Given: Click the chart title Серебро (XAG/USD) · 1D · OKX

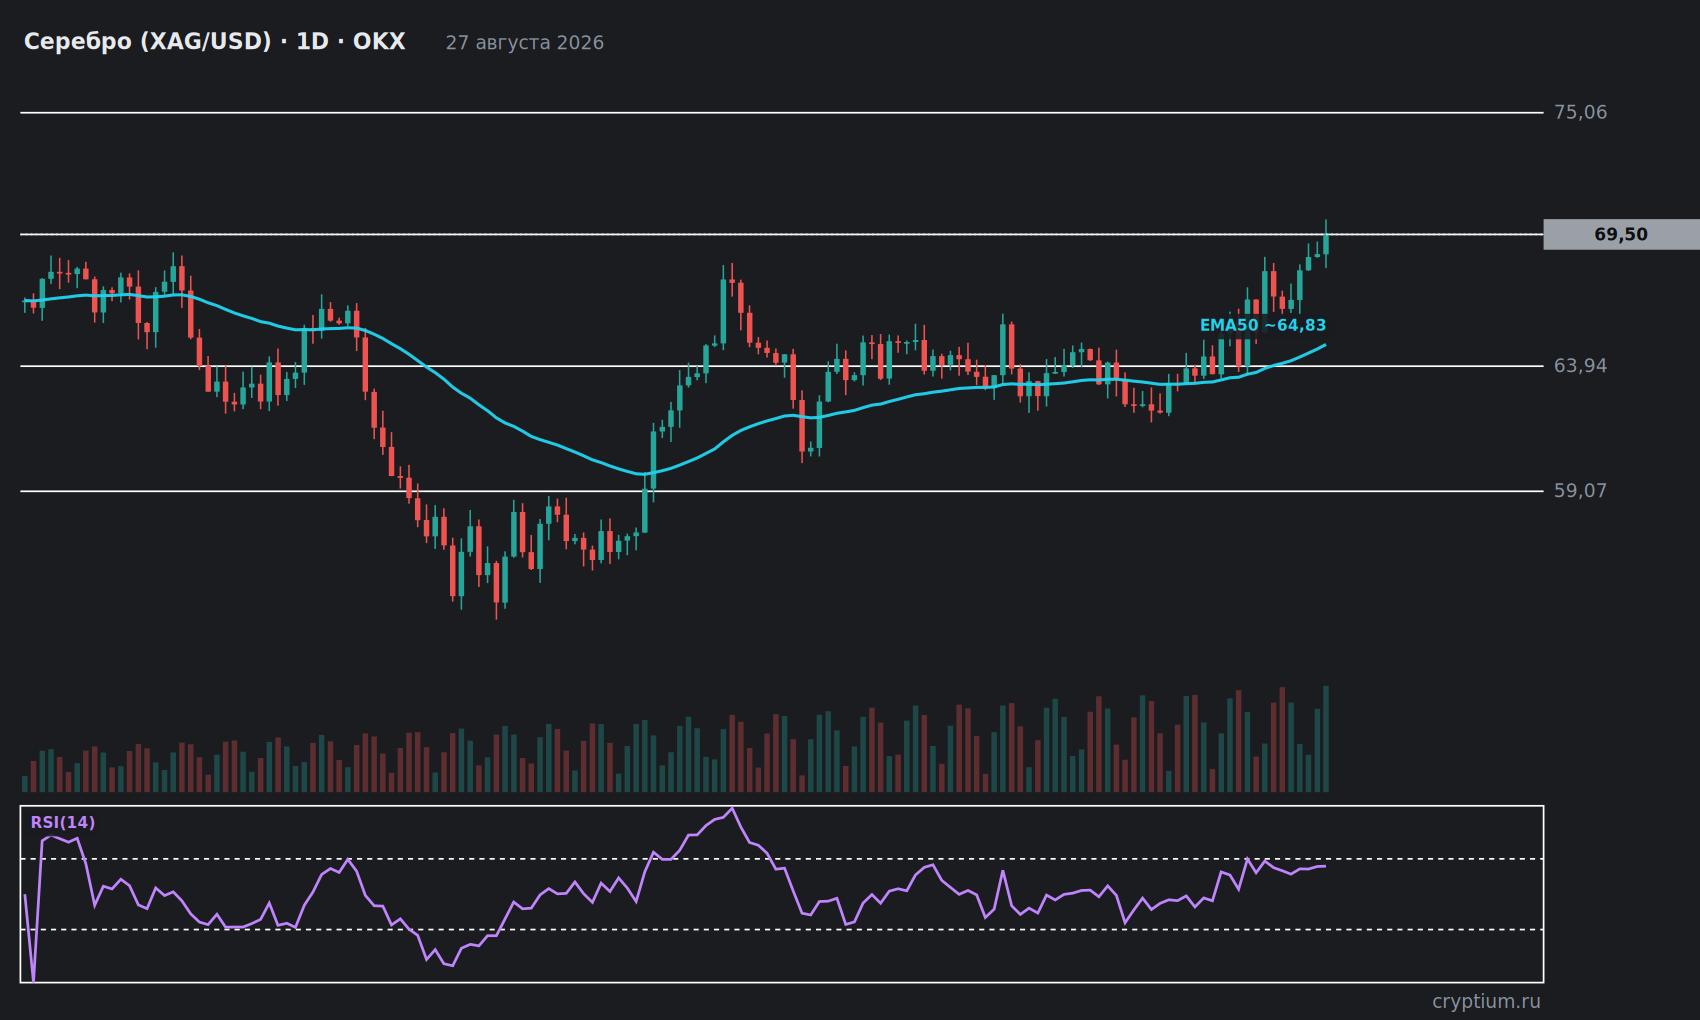Looking at the screenshot, I should point(214,42).
